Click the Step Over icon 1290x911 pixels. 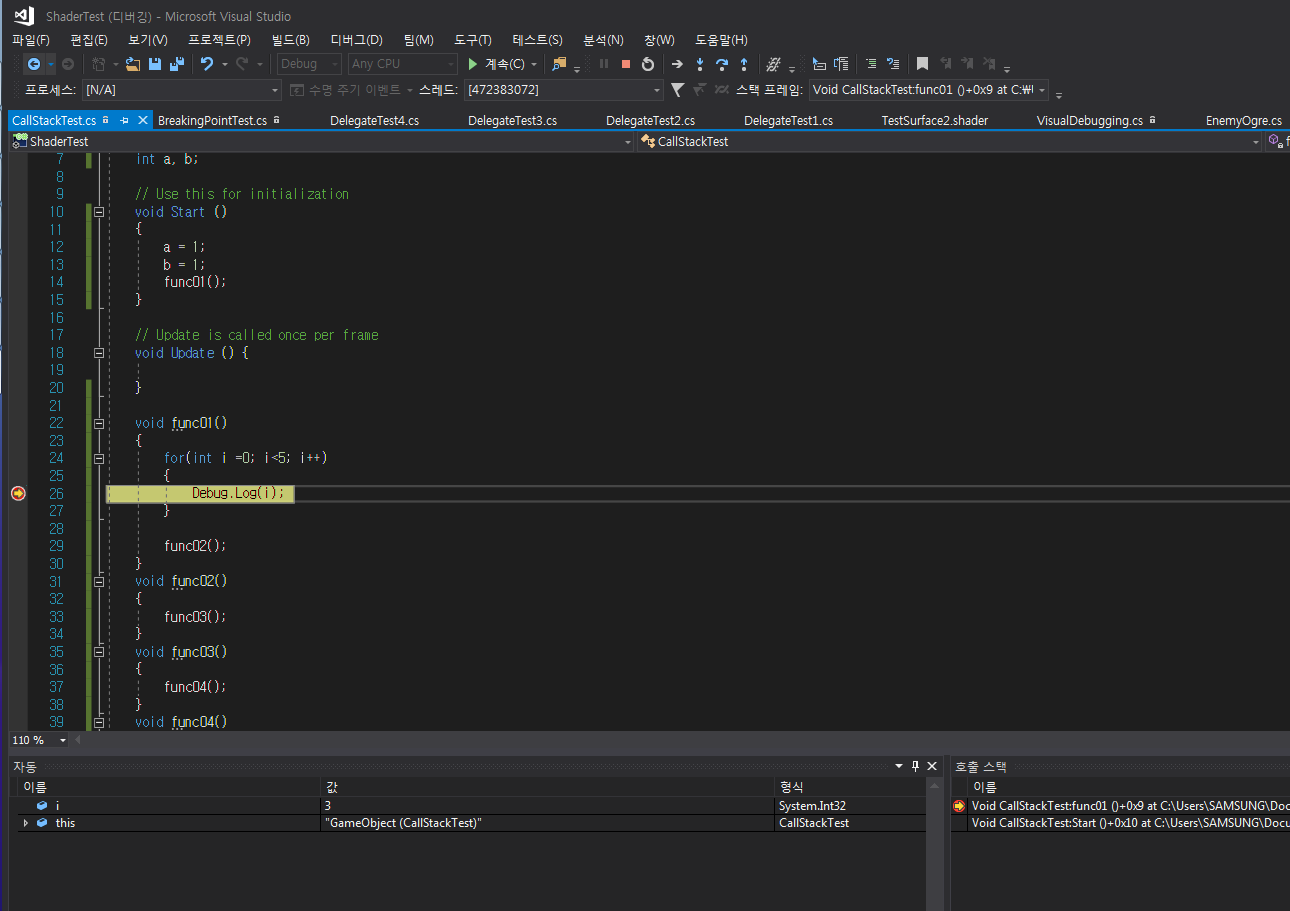coord(722,64)
